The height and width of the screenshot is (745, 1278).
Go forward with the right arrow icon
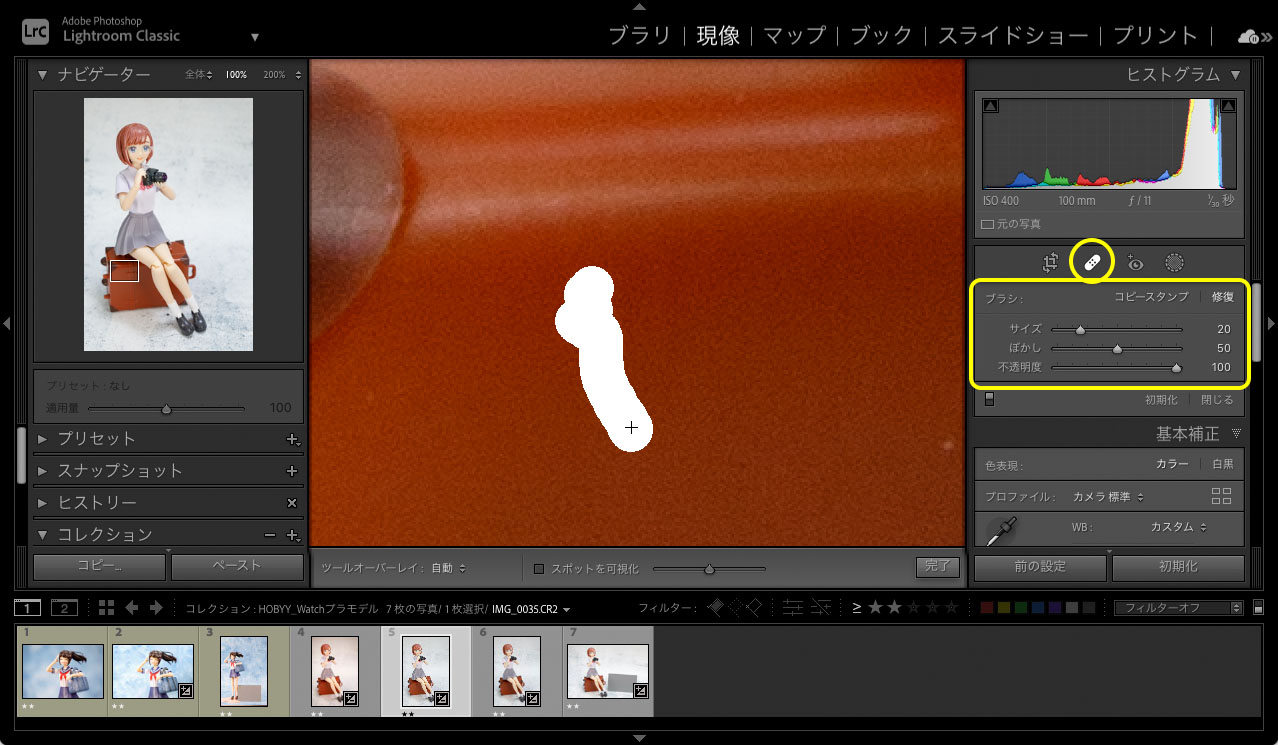(156, 608)
